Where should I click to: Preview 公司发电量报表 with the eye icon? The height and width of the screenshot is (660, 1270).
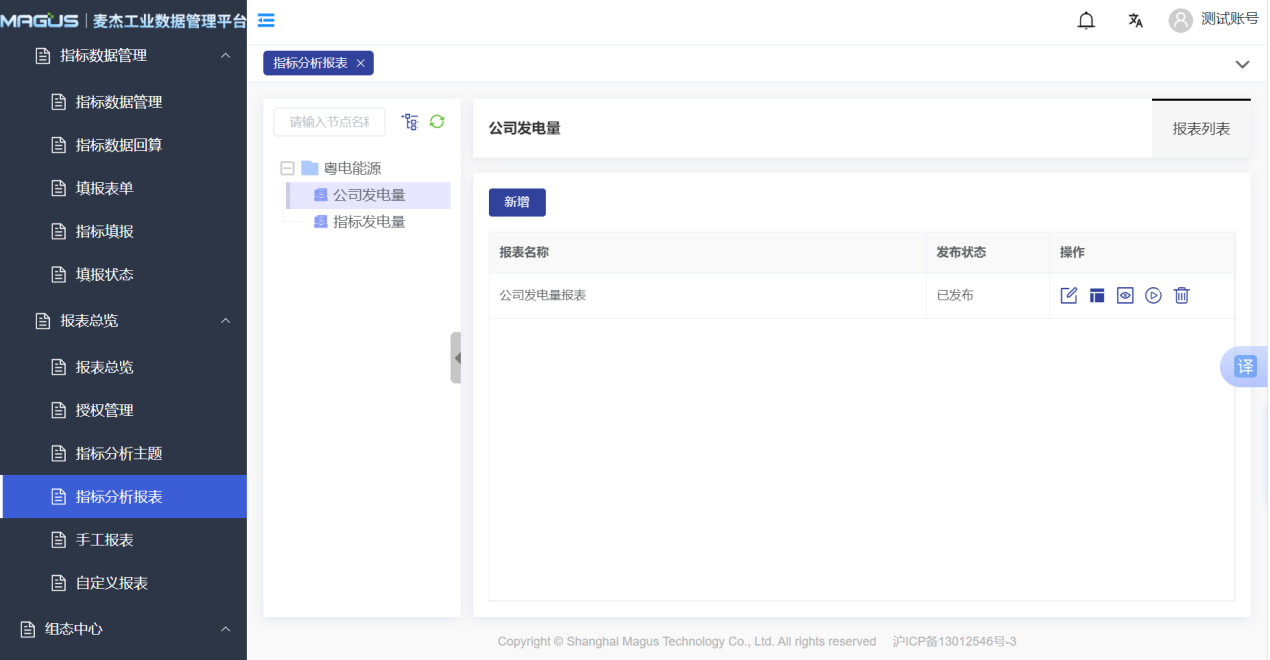tap(1125, 295)
